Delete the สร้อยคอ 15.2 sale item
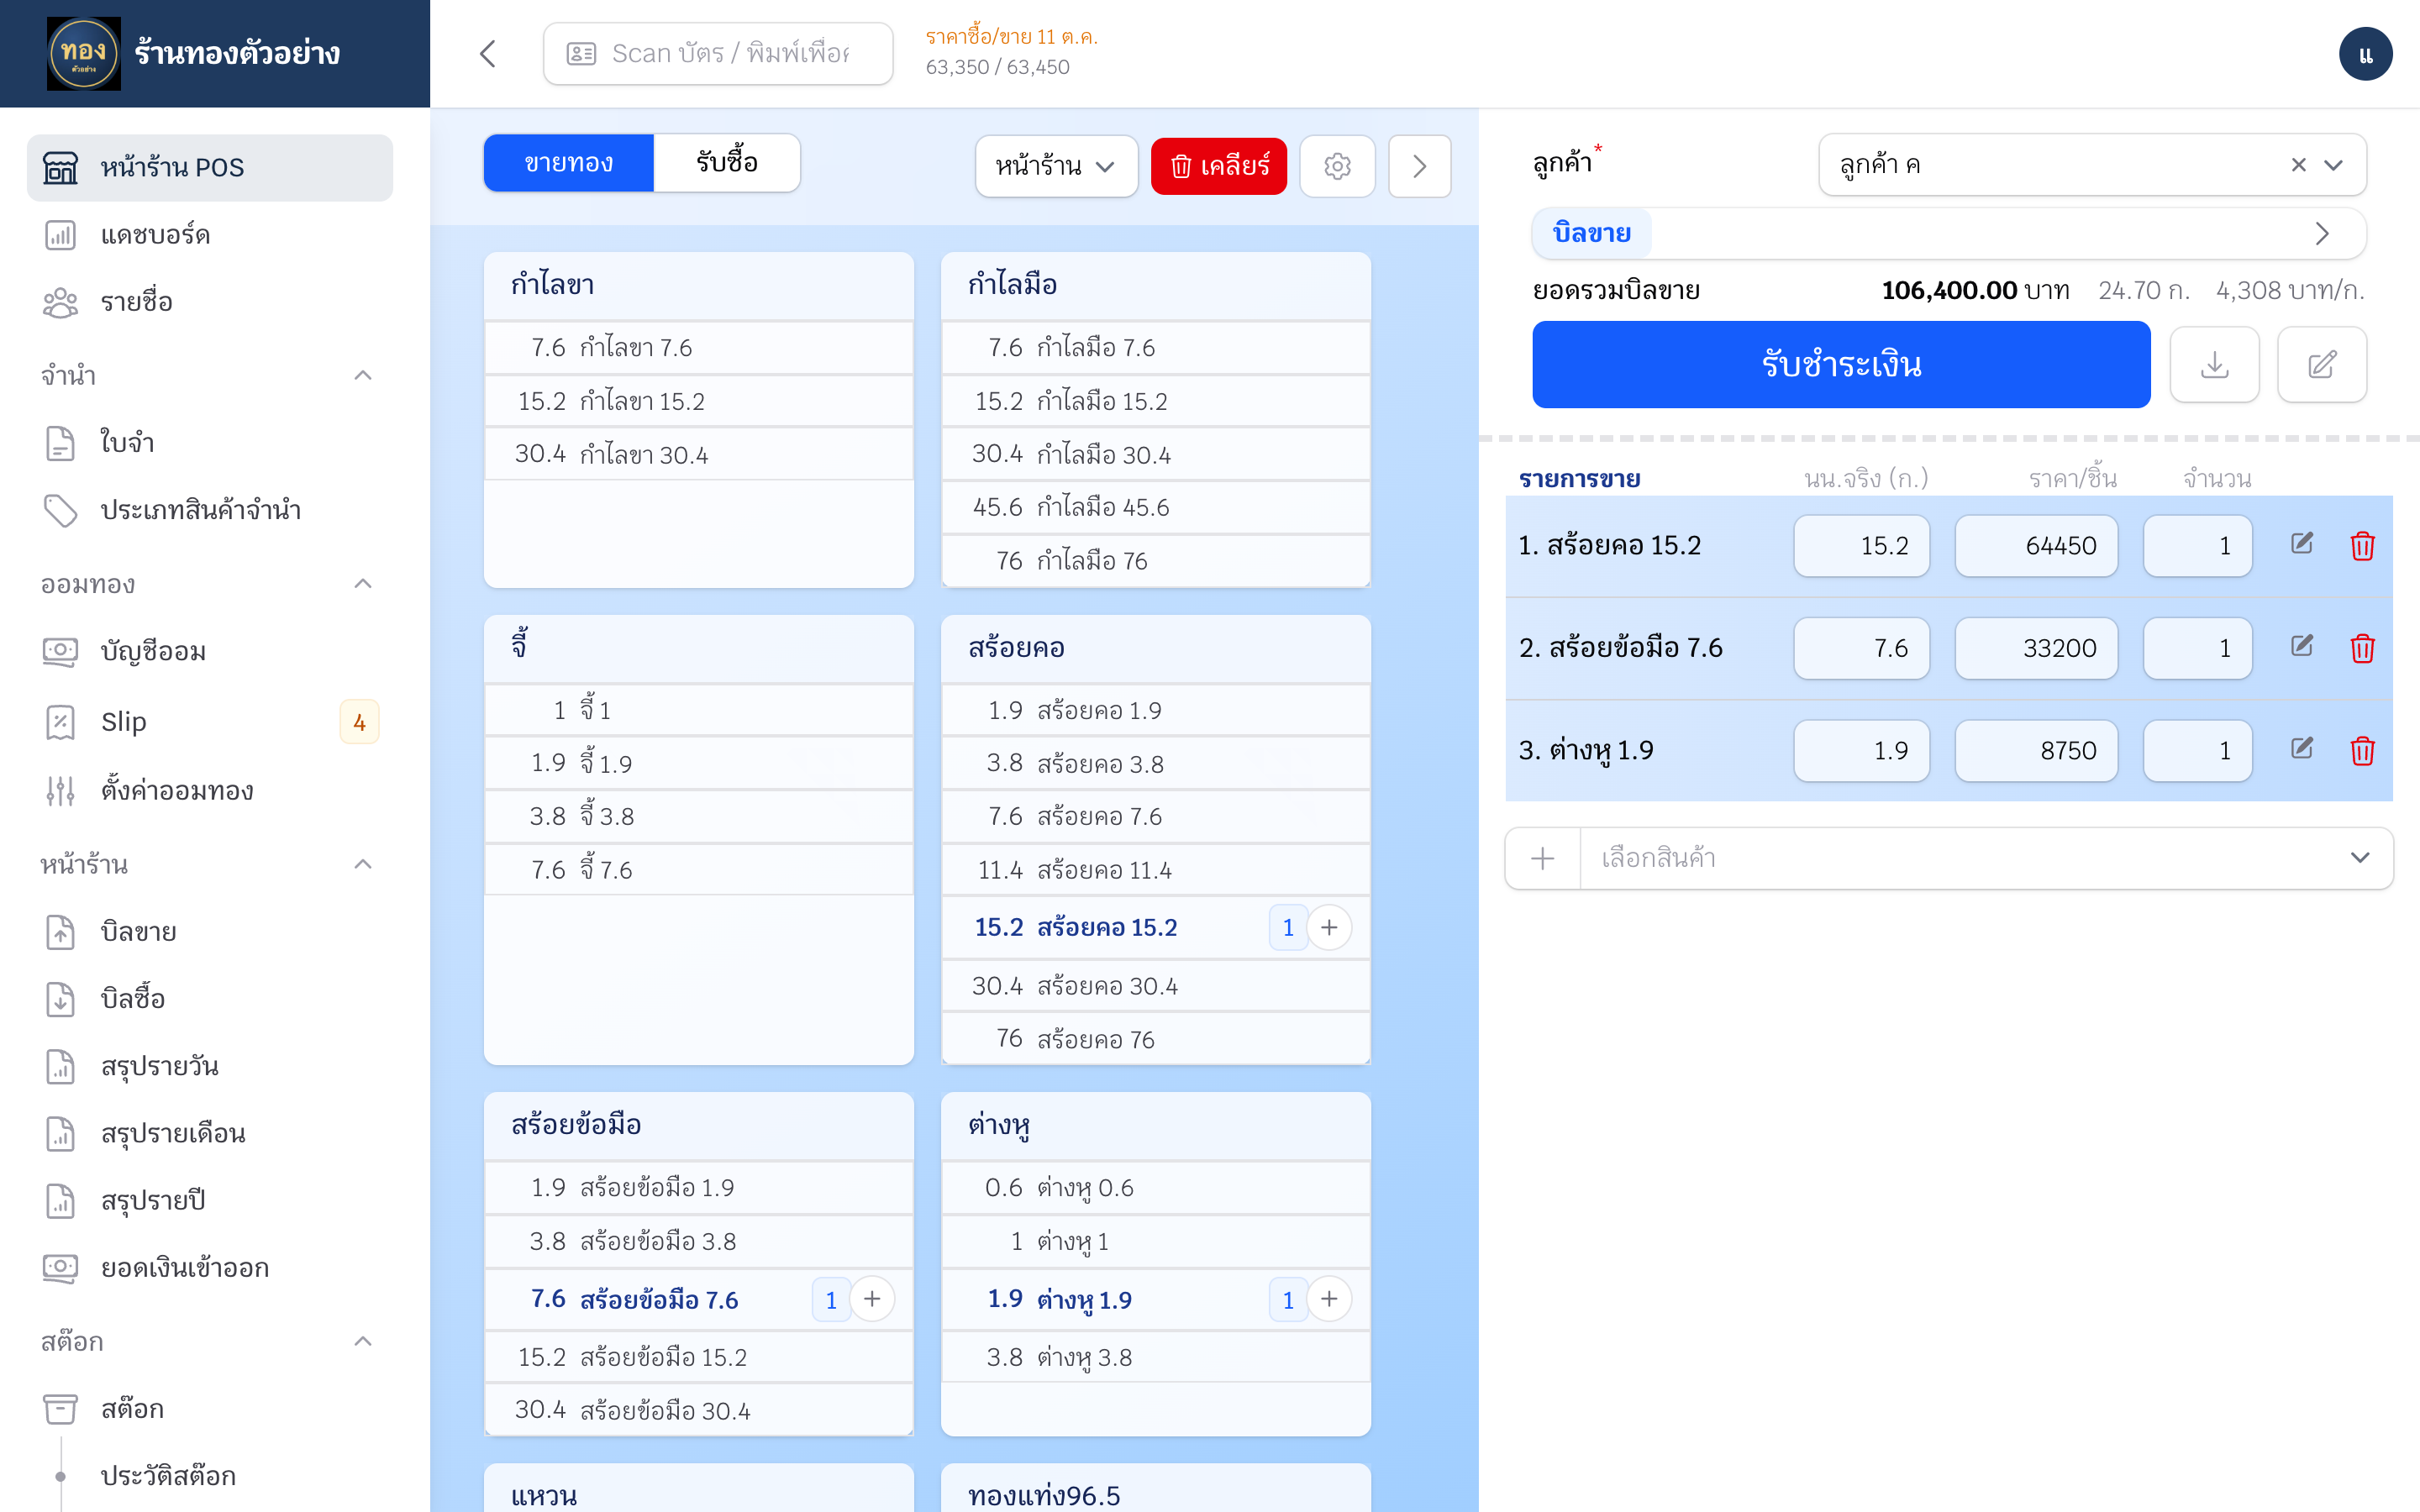Screen dimensions: 2420x1512 point(2362,546)
